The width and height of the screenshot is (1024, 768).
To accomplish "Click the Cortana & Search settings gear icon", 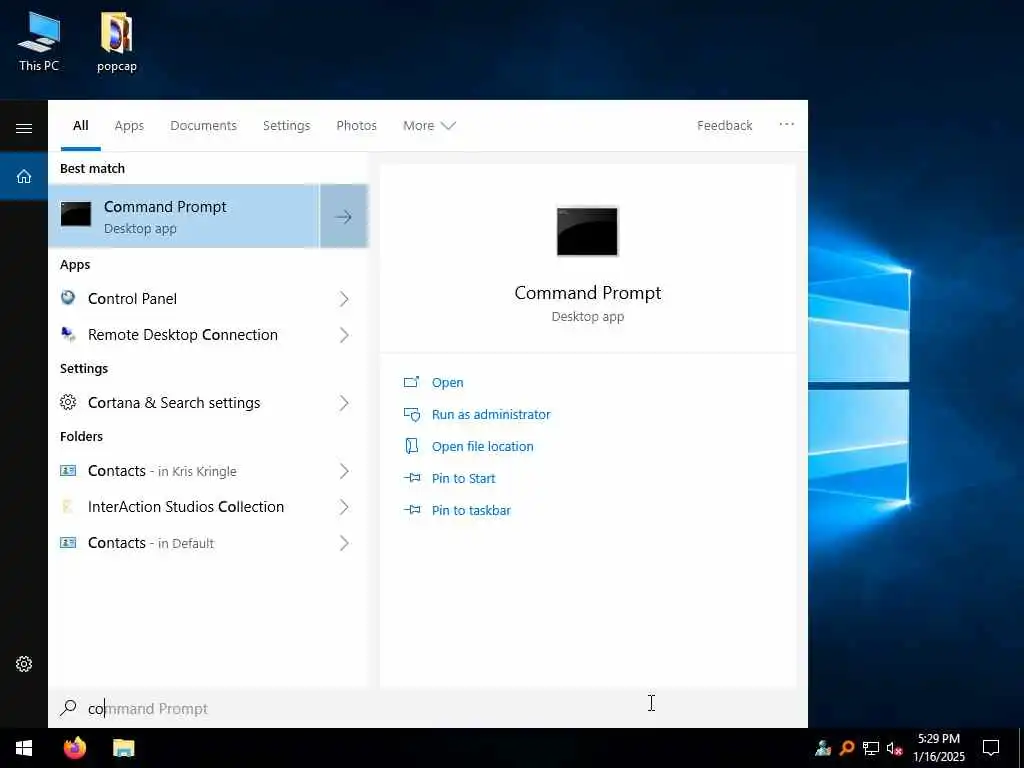I will (68, 402).
